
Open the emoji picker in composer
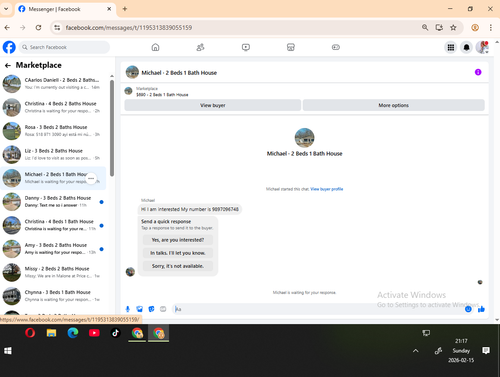(x=468, y=309)
